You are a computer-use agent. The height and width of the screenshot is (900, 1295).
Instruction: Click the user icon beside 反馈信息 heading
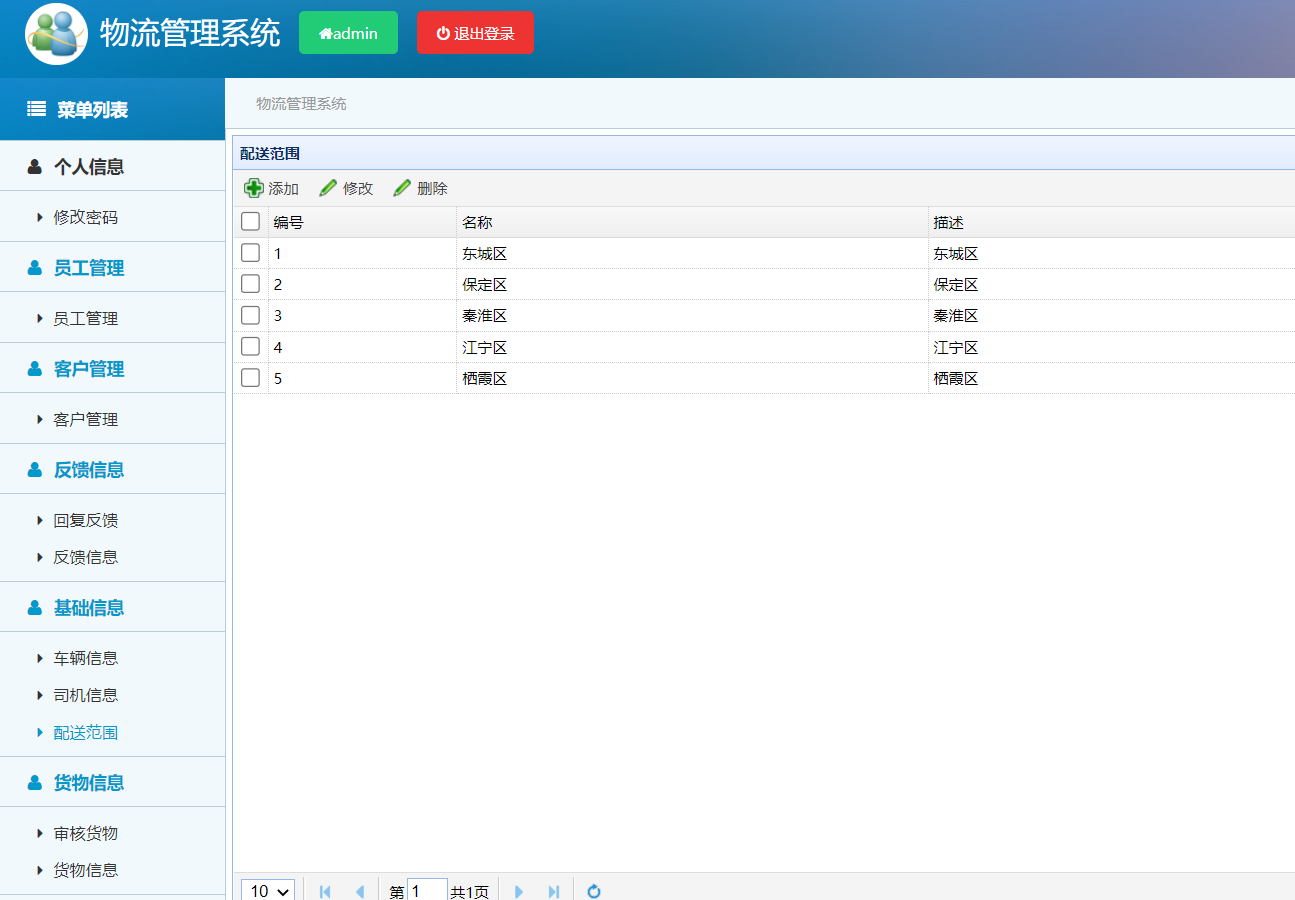[35, 469]
